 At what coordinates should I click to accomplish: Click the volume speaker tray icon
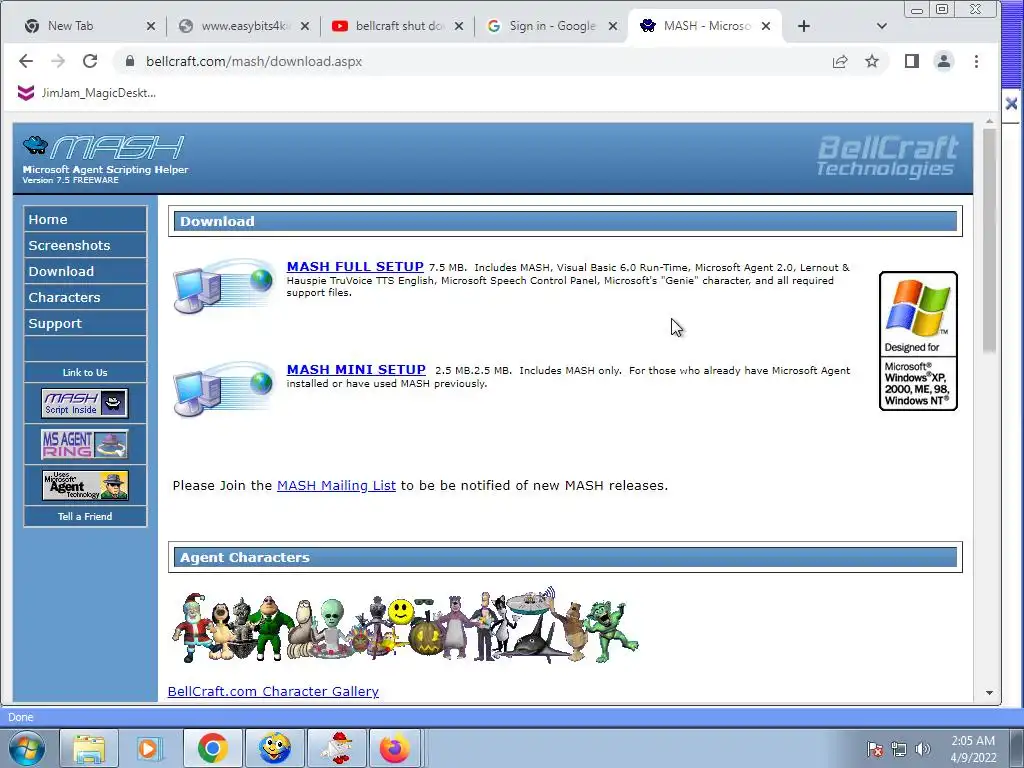point(922,749)
